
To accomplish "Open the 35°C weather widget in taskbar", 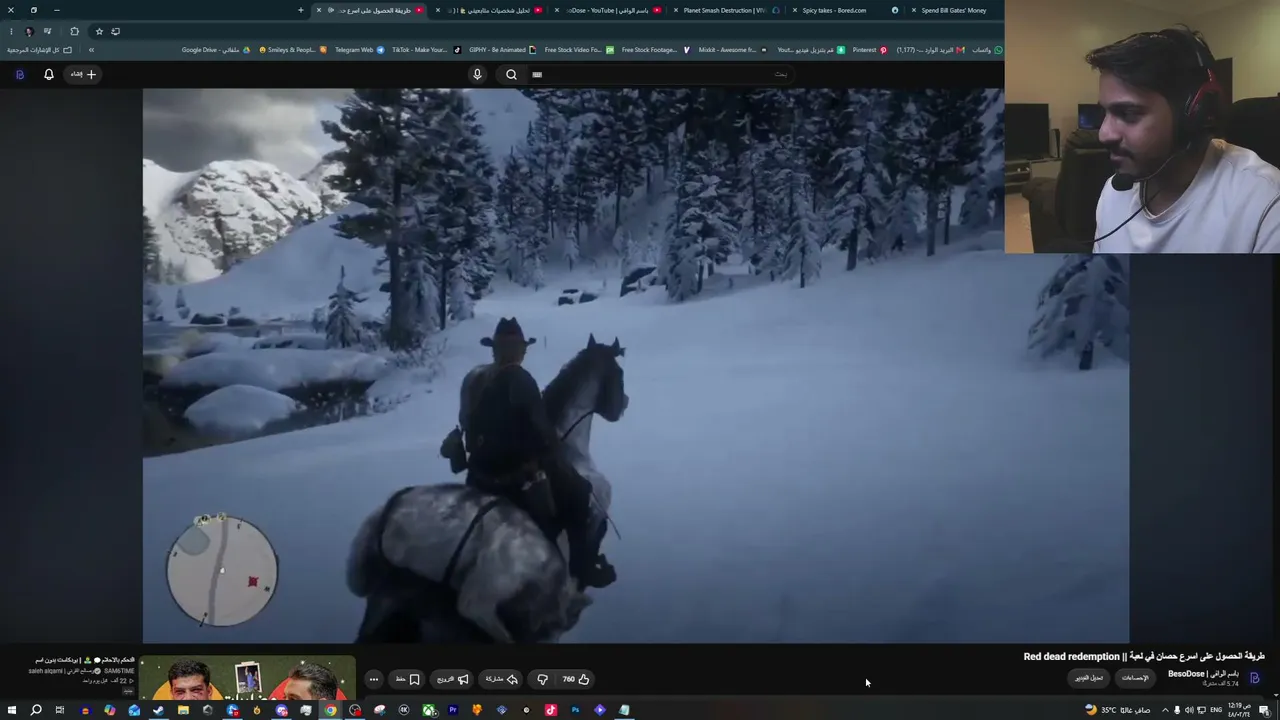I will click(x=1118, y=710).
